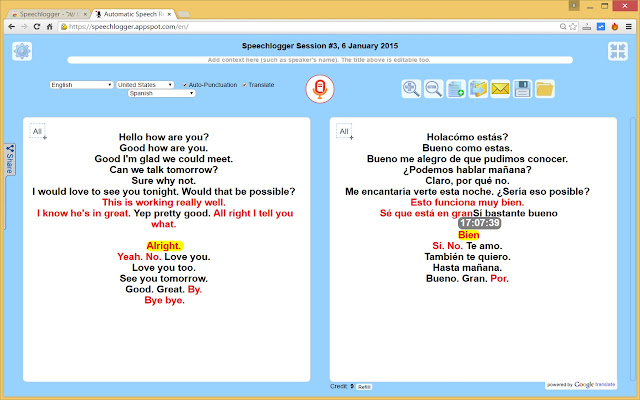Click the line Can we talk tomorrow?
This screenshot has height=400, width=640.
pos(164,170)
